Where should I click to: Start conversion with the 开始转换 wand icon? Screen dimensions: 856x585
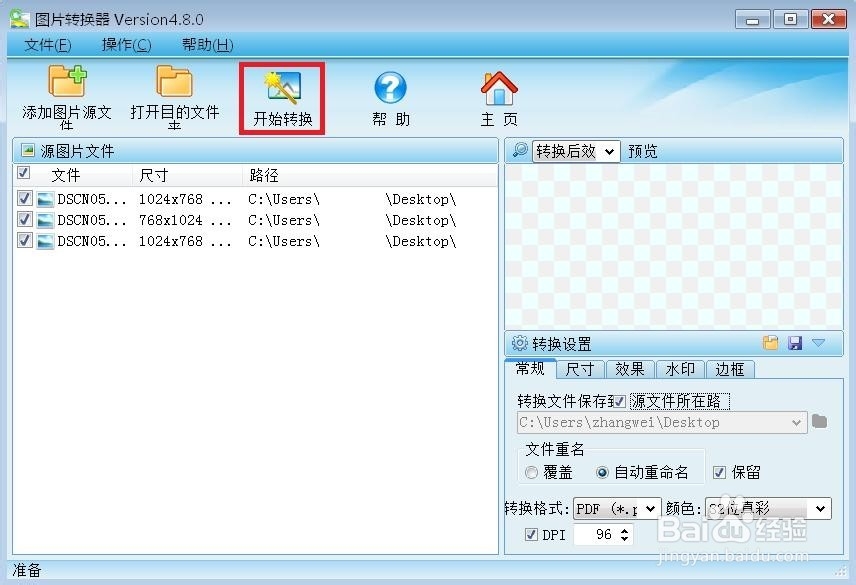coord(281,88)
